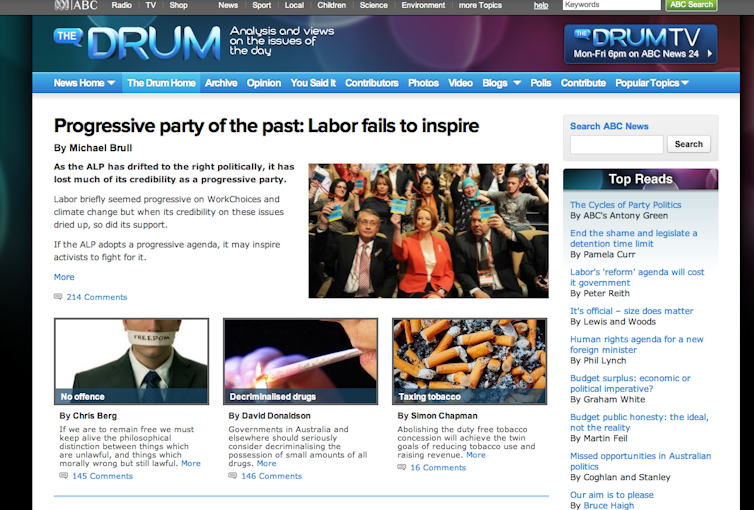This screenshot has width=754, height=510.
Task: Open the No offence article thumbnail
Action: [x=131, y=361]
